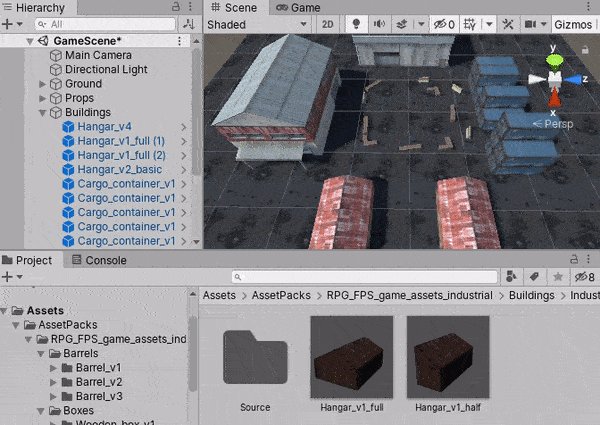This screenshot has width=600, height=425.
Task: Switch to the Scene tab
Action: click(234, 7)
